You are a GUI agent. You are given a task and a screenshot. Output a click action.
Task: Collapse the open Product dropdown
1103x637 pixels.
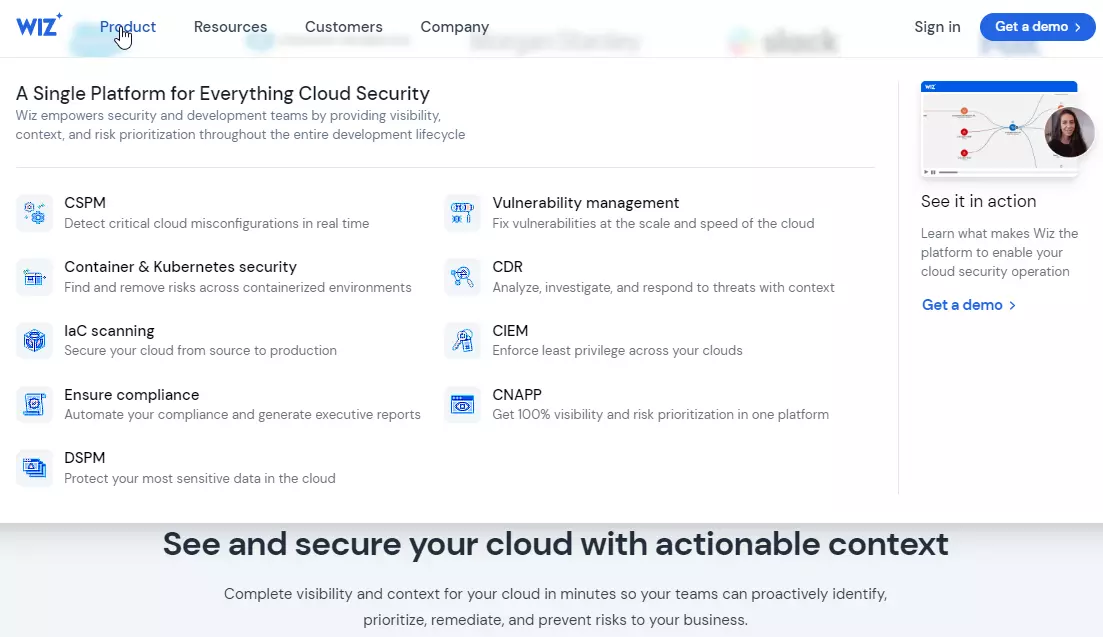(x=127, y=27)
